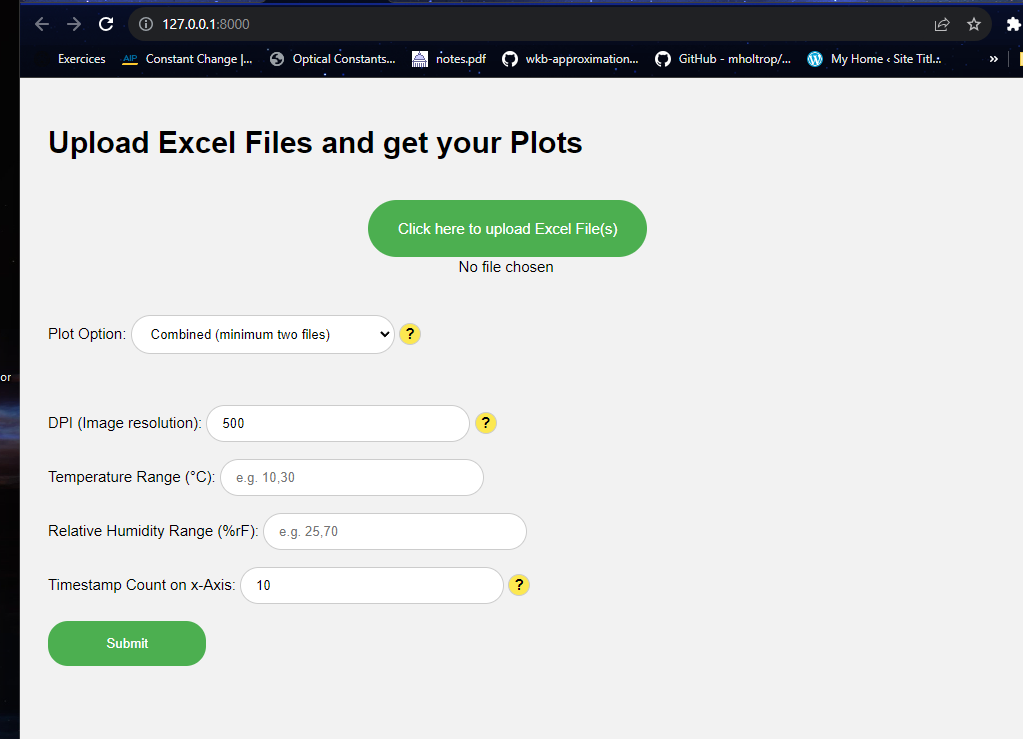The image size is (1023, 739).
Task: Open the Plot Option dropdown
Action: click(x=262, y=334)
